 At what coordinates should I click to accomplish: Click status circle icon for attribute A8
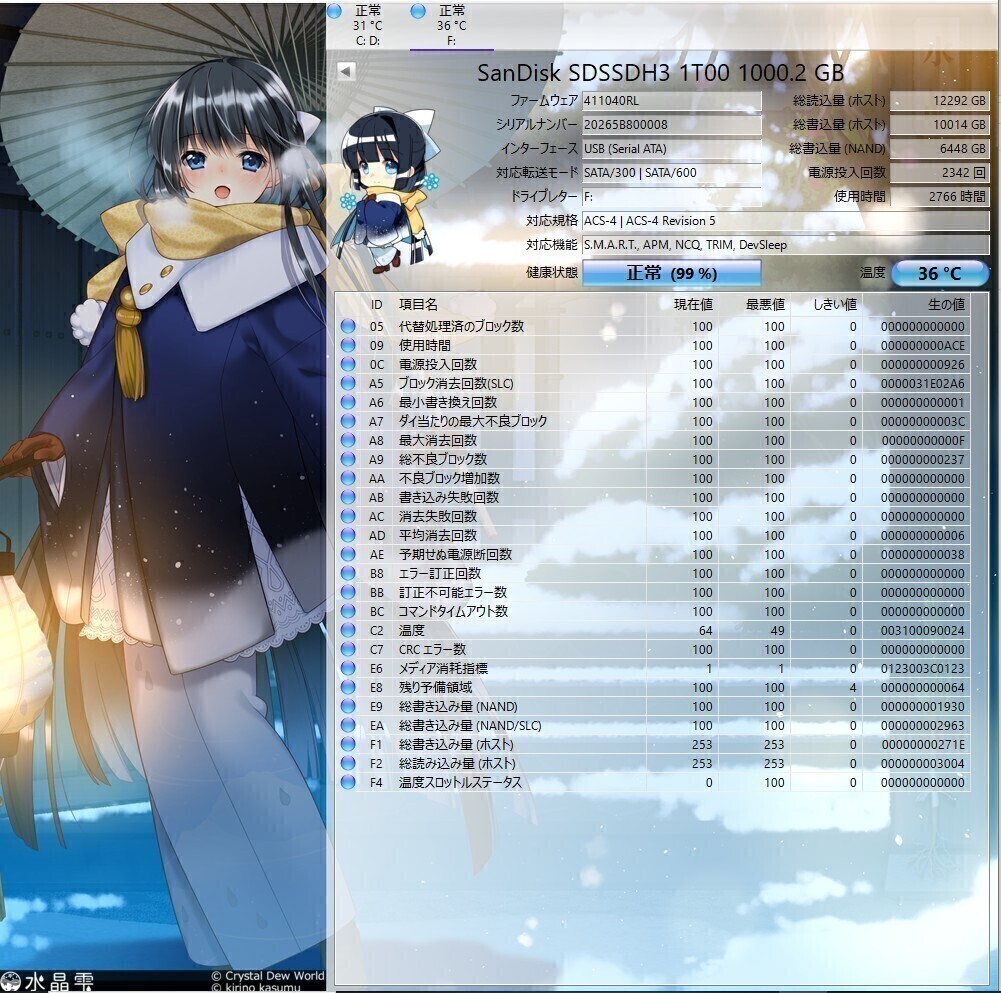click(x=348, y=440)
